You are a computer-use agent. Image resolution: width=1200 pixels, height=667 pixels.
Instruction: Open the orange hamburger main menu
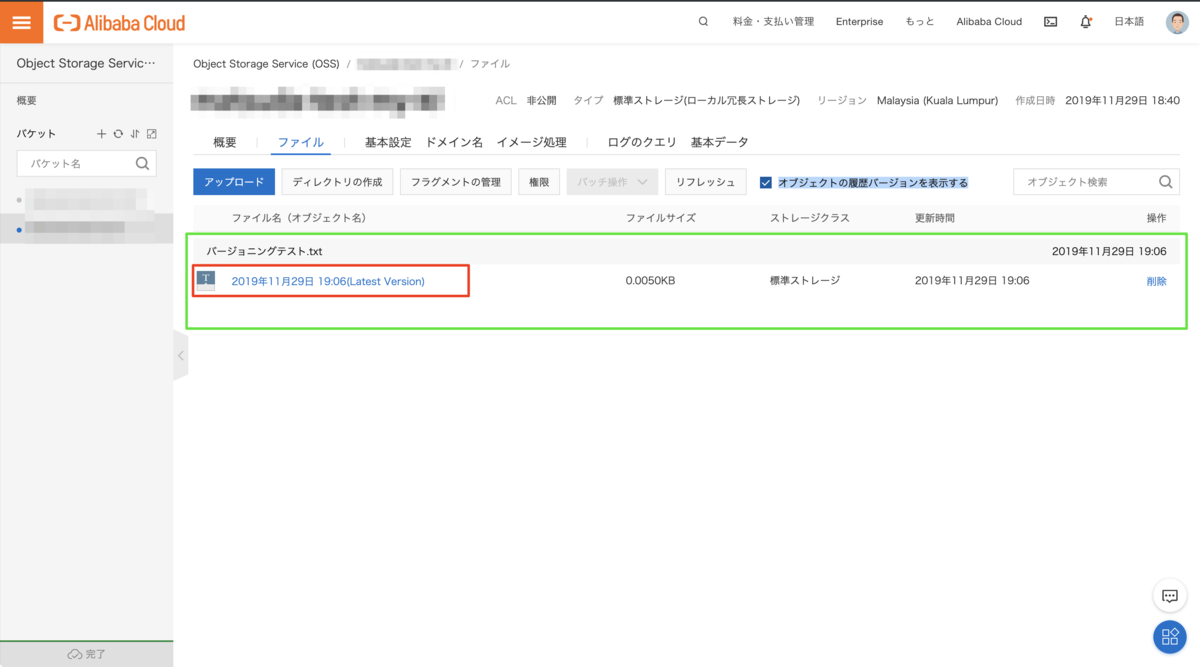click(21, 22)
